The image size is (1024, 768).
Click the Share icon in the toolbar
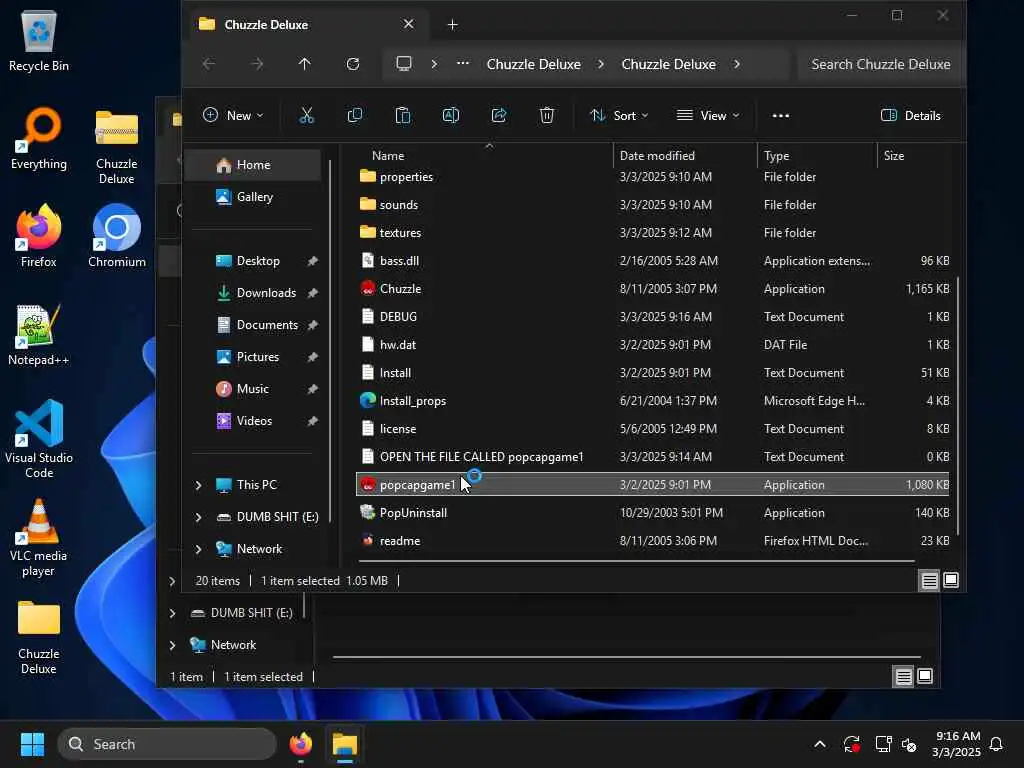tap(499, 116)
